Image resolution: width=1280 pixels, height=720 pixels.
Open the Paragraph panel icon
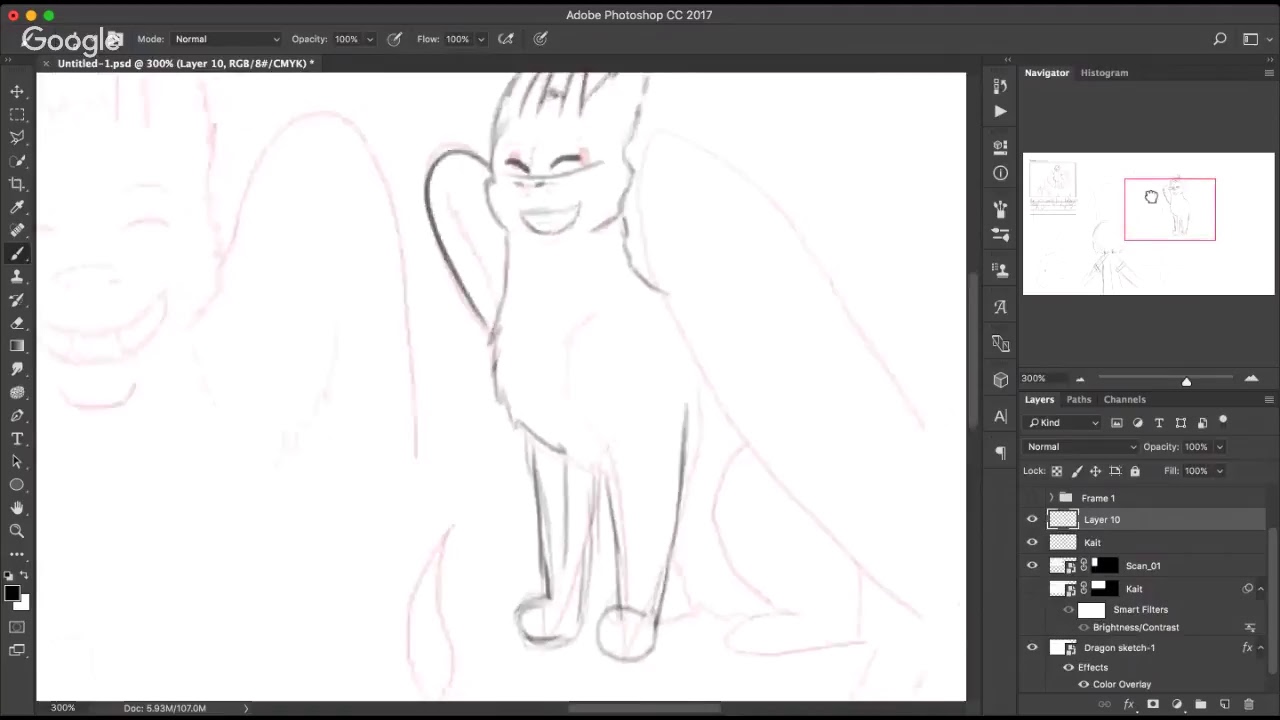1000,453
